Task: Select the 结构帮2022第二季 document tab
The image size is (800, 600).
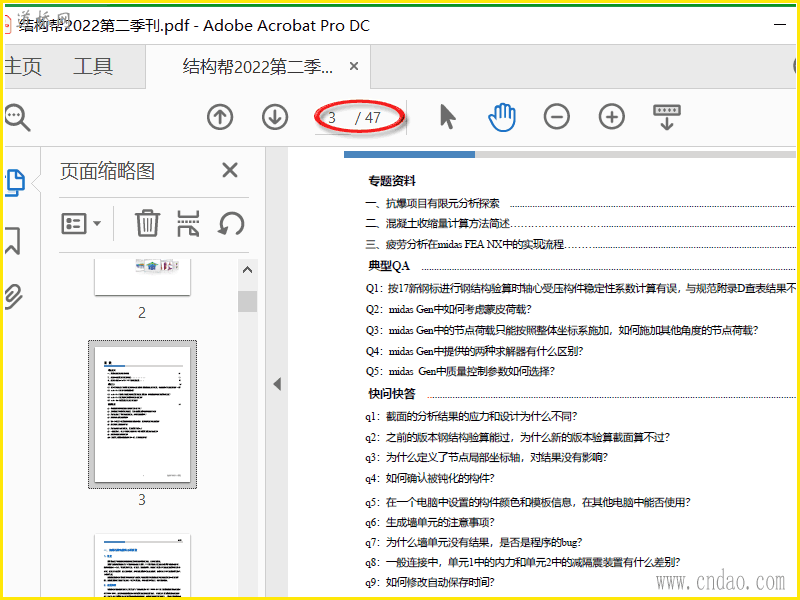Action: pos(258,66)
